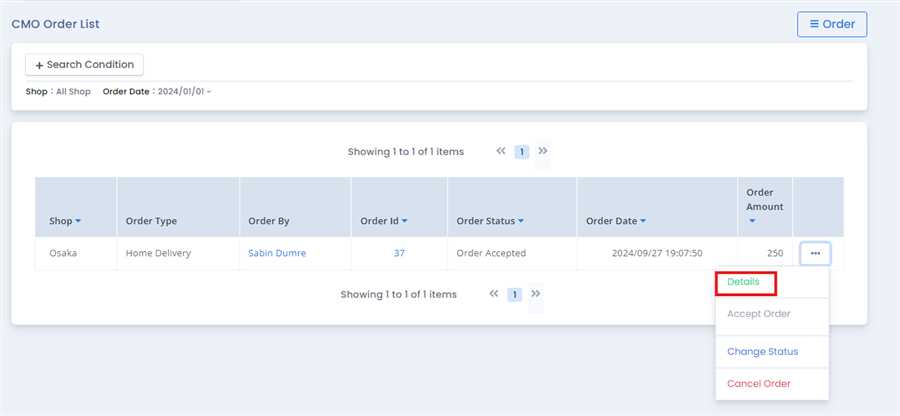Sort by Order Date column arrow
This screenshot has height=416, width=900.
point(642,221)
